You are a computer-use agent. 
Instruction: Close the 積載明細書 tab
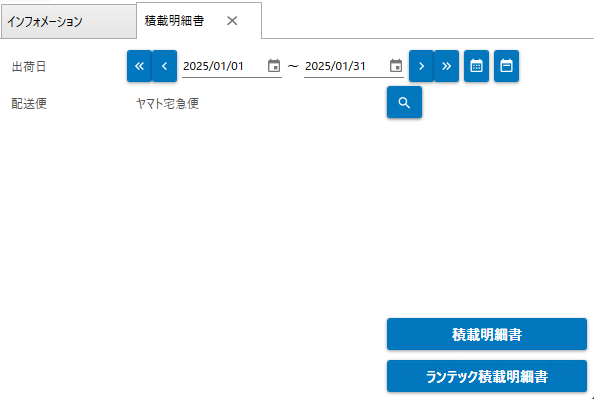click(232, 21)
